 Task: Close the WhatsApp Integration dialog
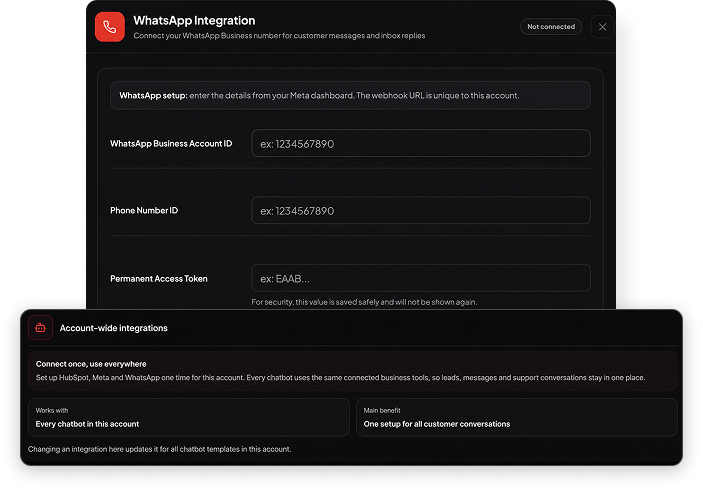(602, 27)
